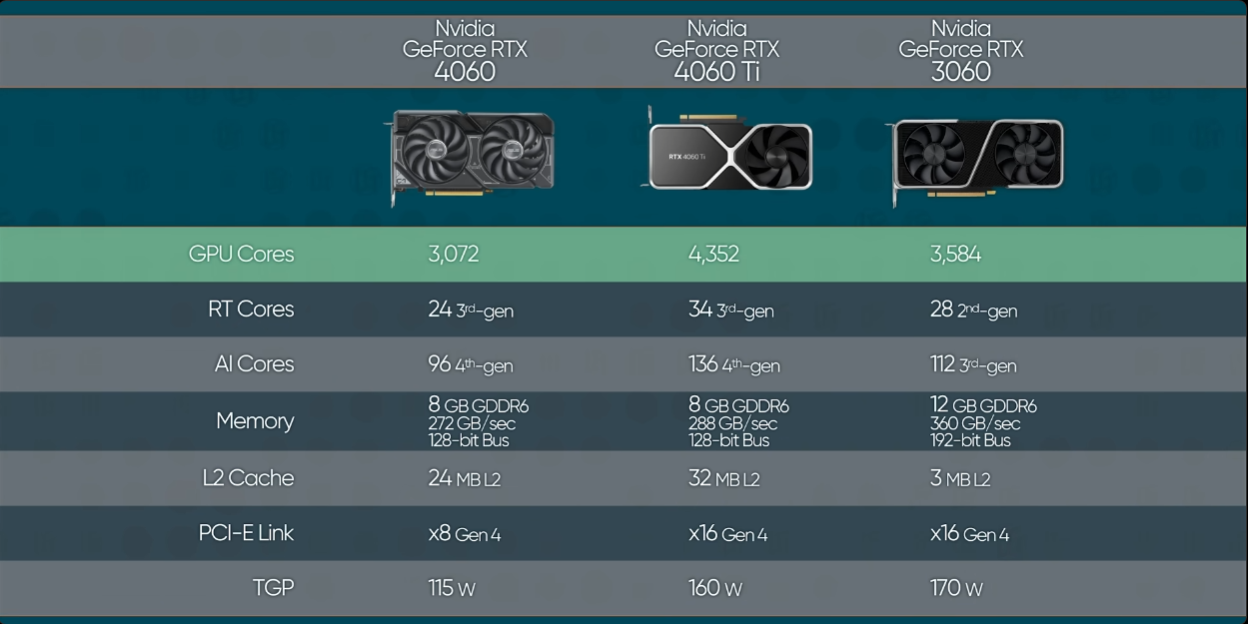Click the 'TGP' row label

click(273, 587)
